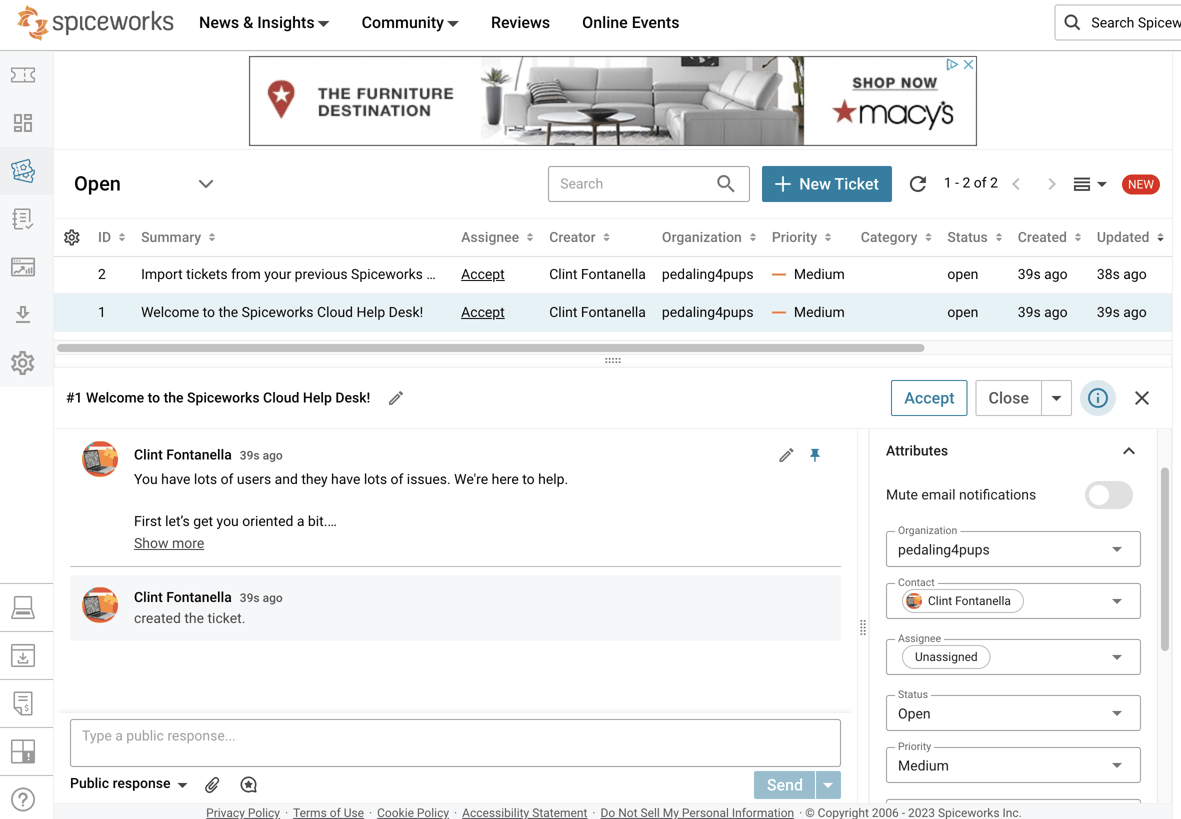Click Show more in the first message
The height and width of the screenshot is (819, 1181).
tap(168, 543)
